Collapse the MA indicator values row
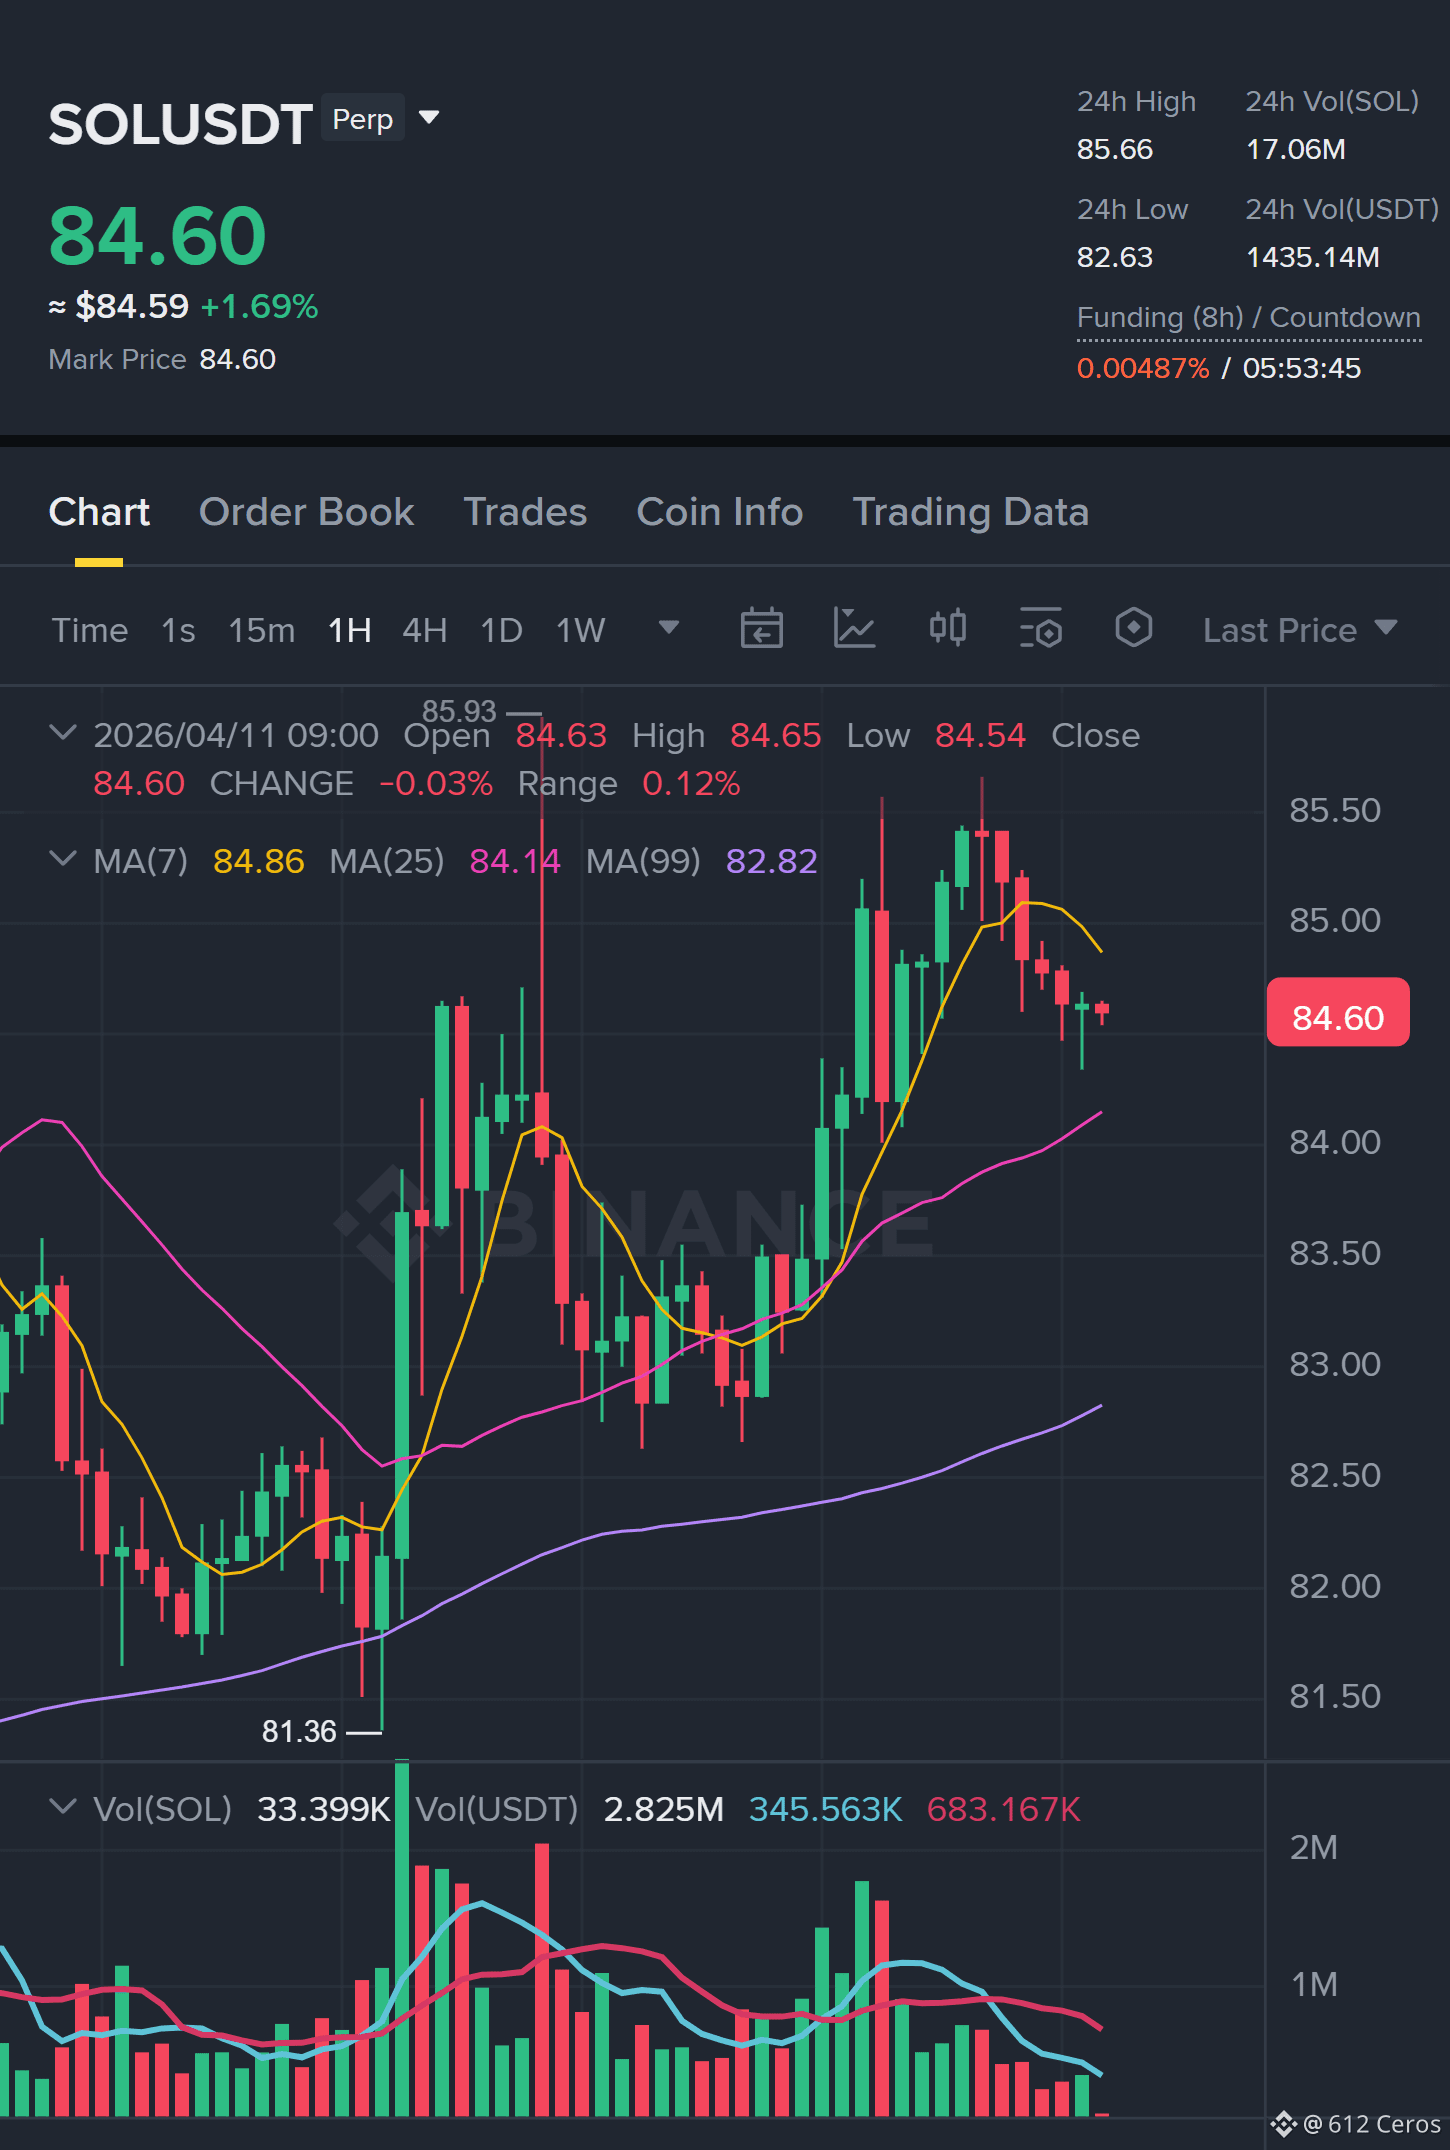The width and height of the screenshot is (1450, 2150). [63, 860]
